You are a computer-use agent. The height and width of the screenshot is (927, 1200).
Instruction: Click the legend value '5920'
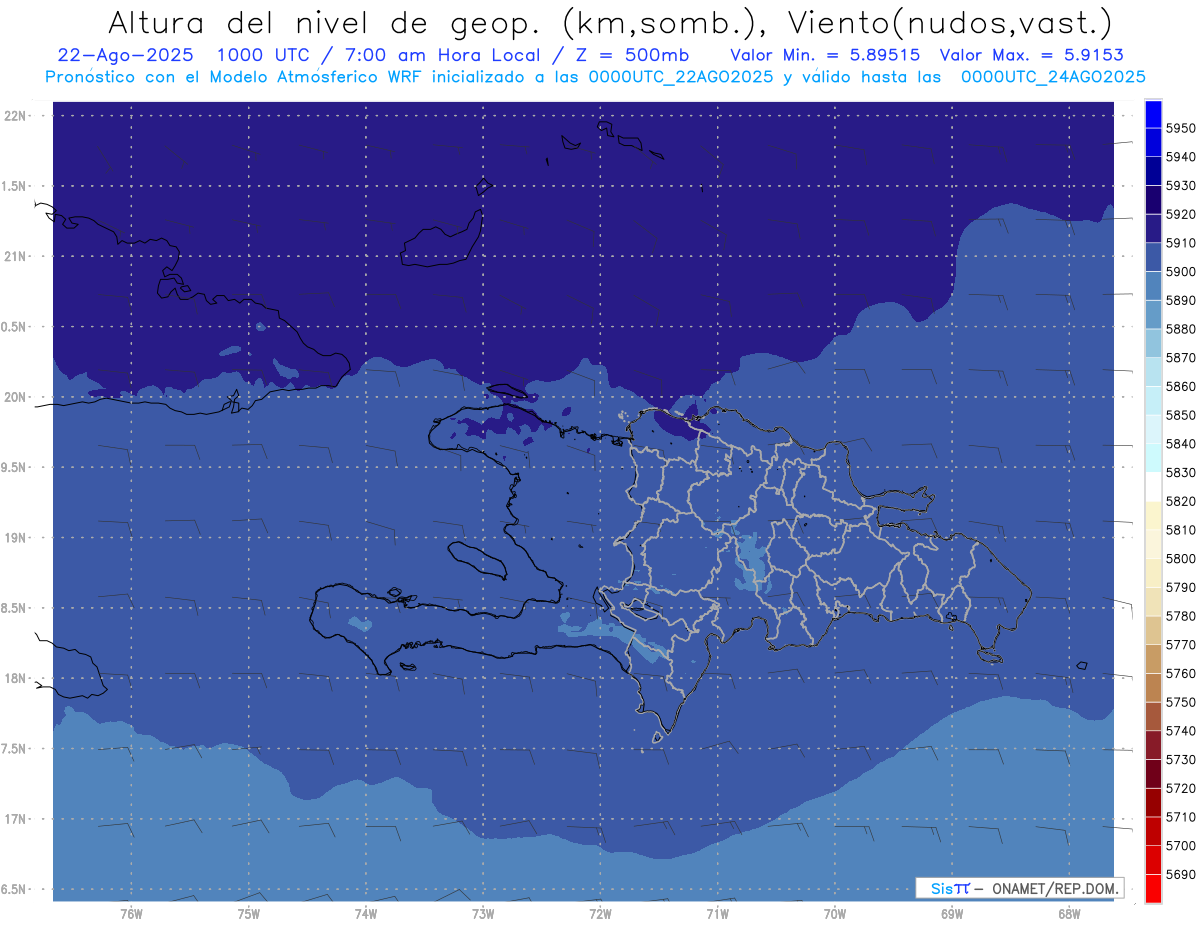pyautogui.click(x=1180, y=214)
